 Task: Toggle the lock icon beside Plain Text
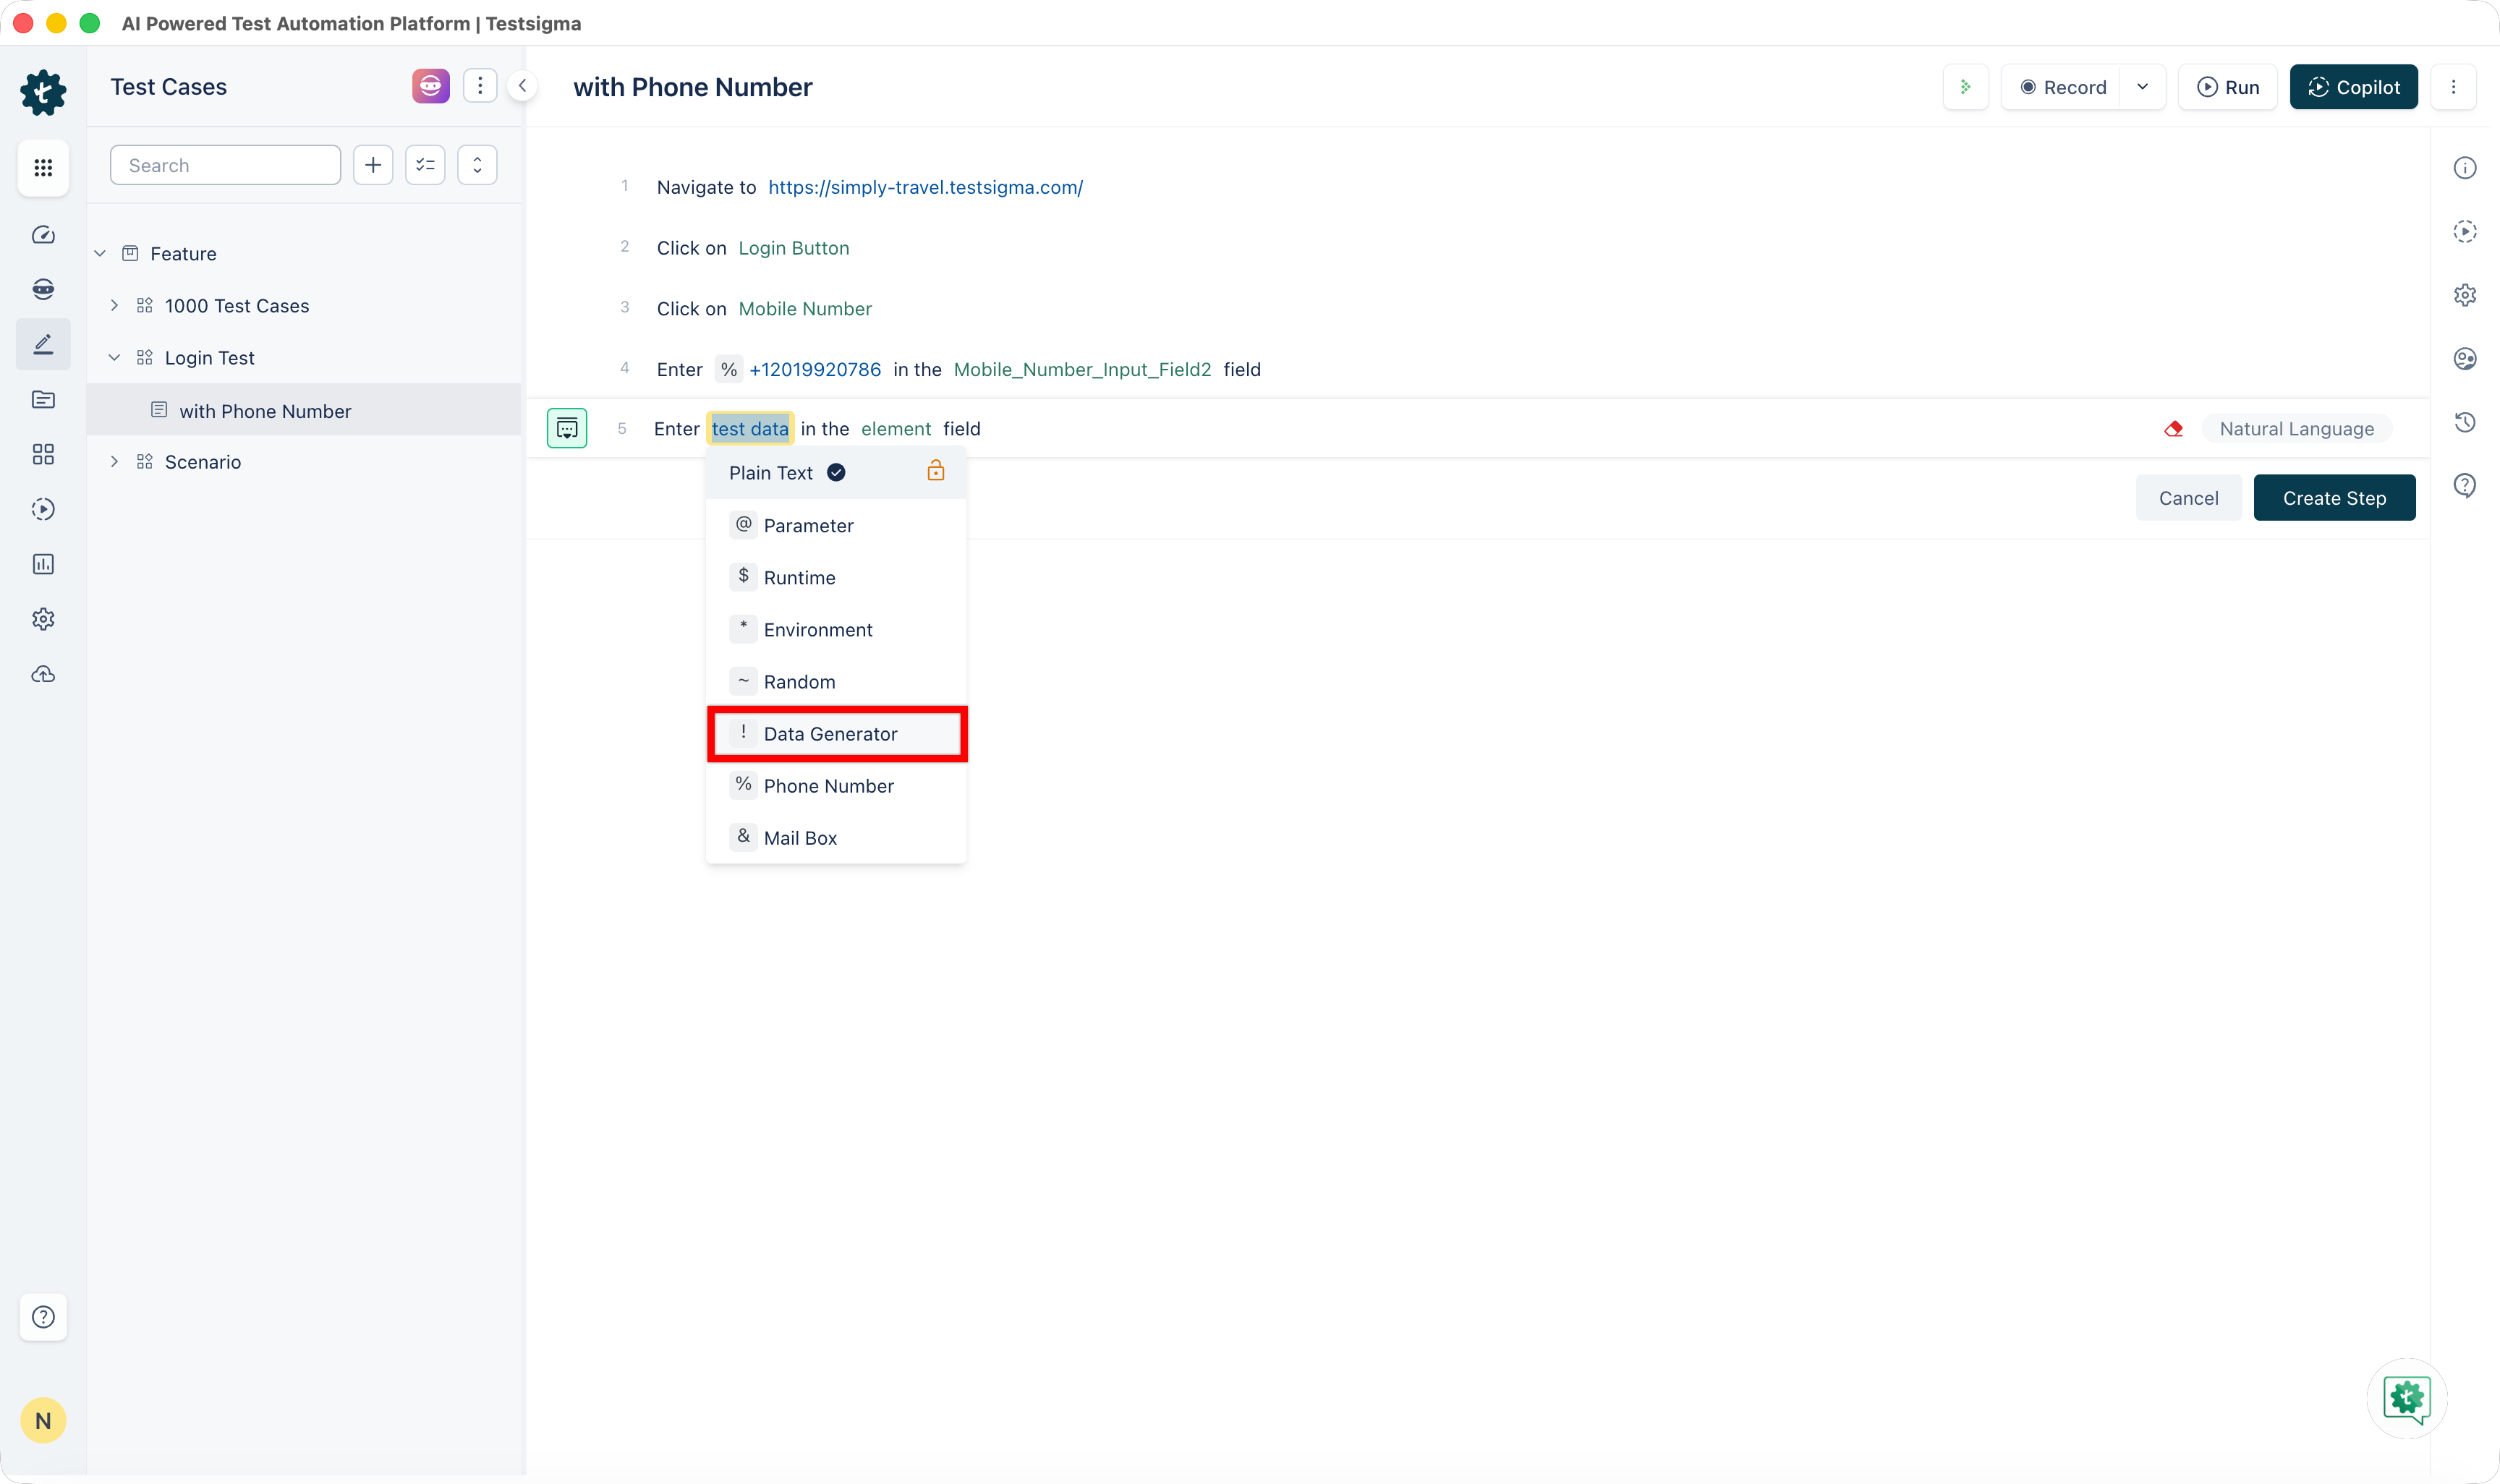point(935,471)
